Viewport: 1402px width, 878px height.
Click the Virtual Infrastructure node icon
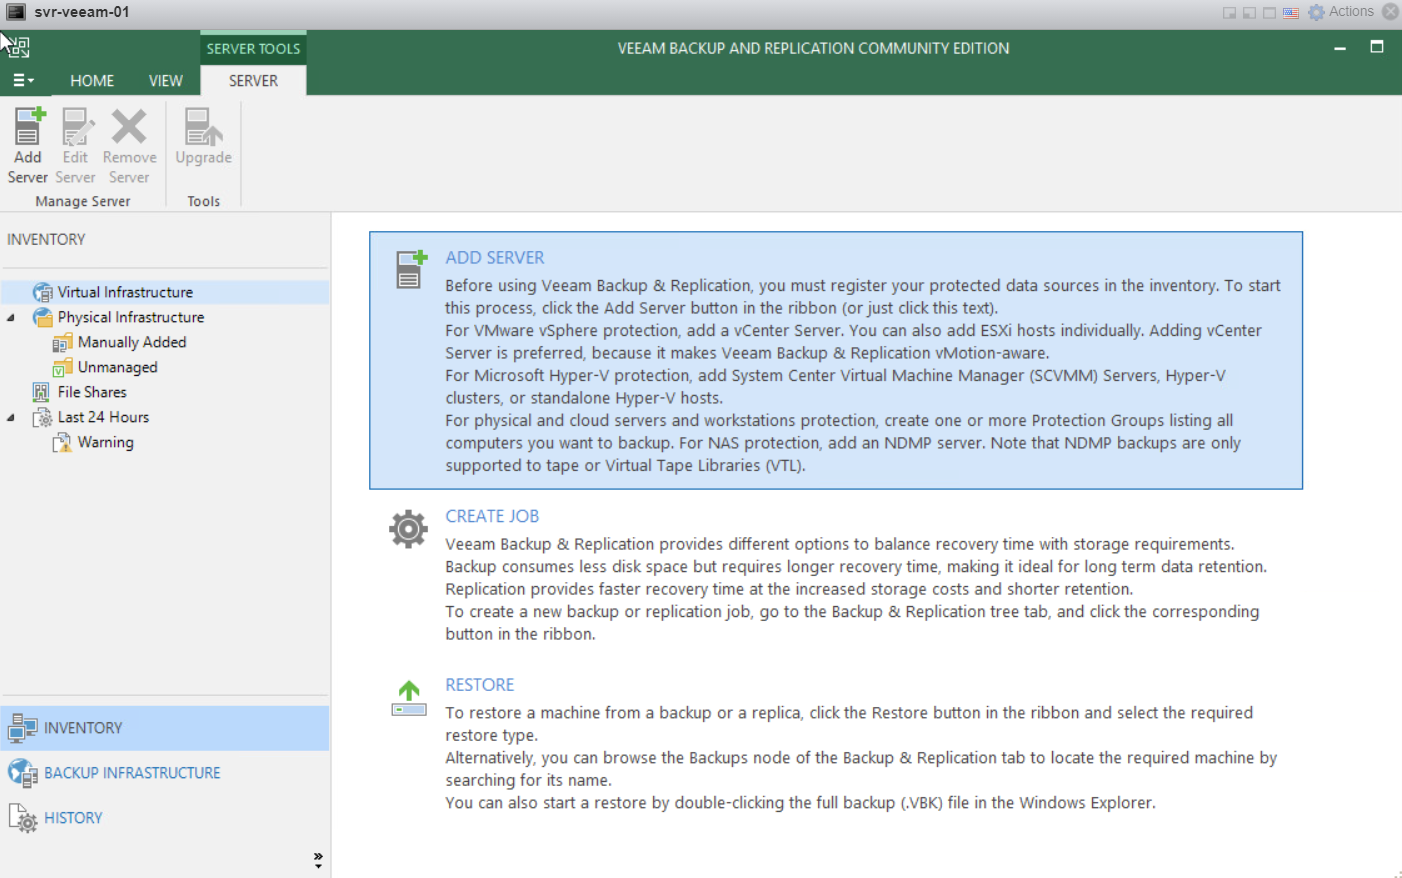[x=42, y=292]
